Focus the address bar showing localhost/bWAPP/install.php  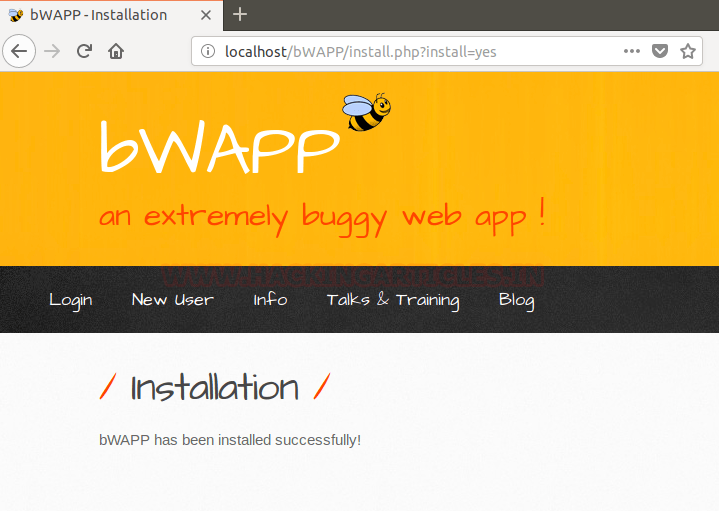[400, 51]
